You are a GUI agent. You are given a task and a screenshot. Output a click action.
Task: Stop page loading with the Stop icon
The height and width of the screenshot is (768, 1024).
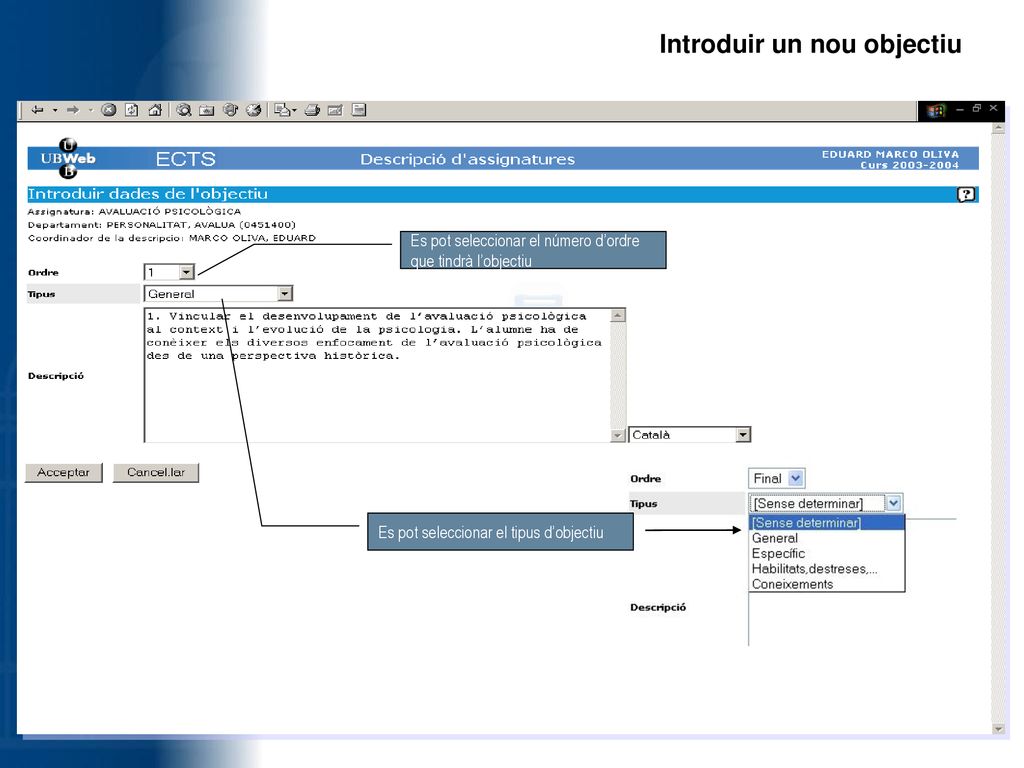point(109,110)
